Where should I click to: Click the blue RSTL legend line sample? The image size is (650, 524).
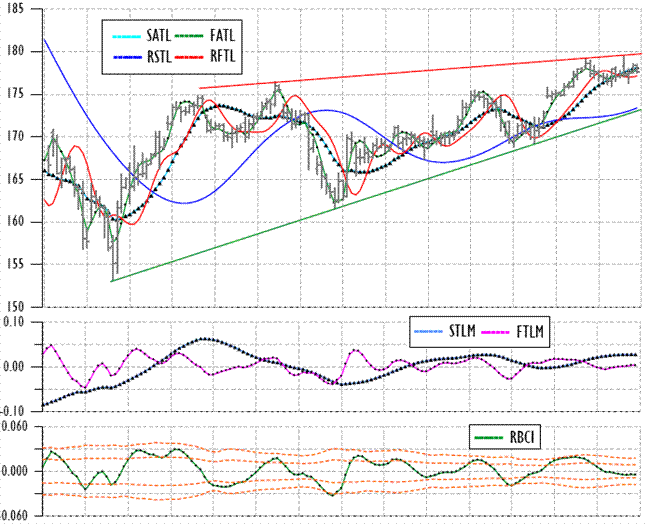[x=127, y=57]
